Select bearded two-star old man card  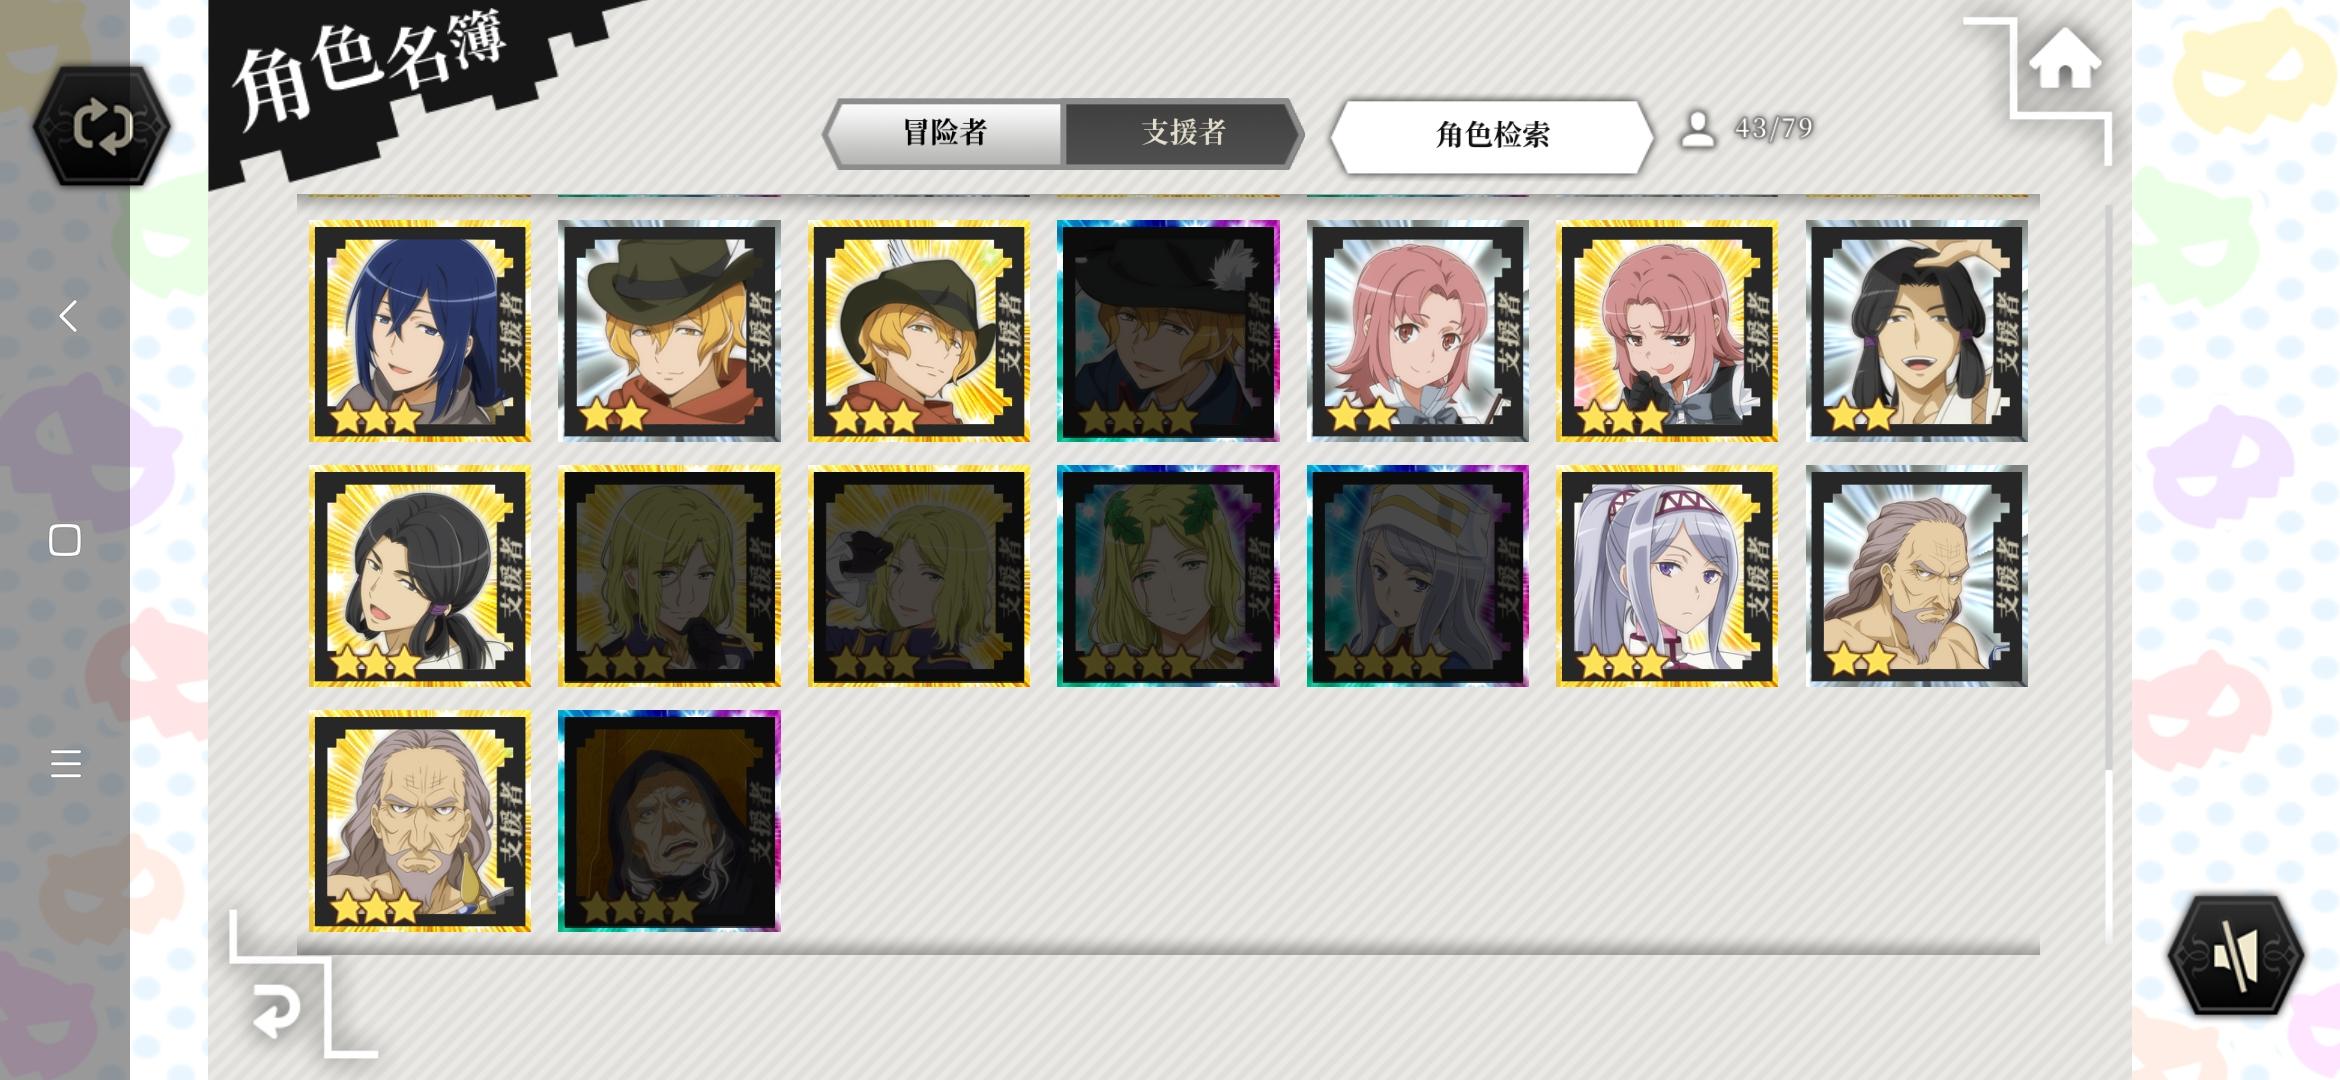click(x=1917, y=576)
